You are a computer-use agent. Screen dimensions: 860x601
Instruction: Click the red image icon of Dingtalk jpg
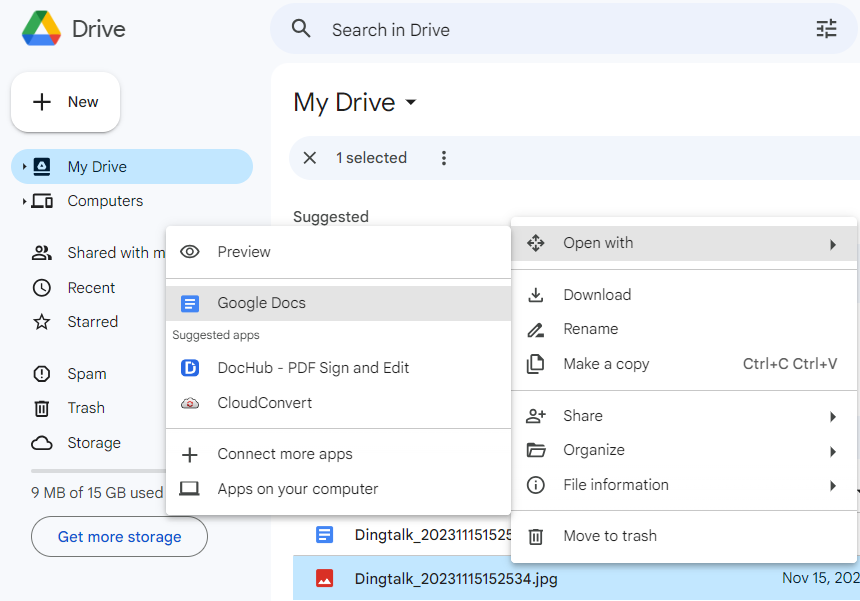(324, 579)
